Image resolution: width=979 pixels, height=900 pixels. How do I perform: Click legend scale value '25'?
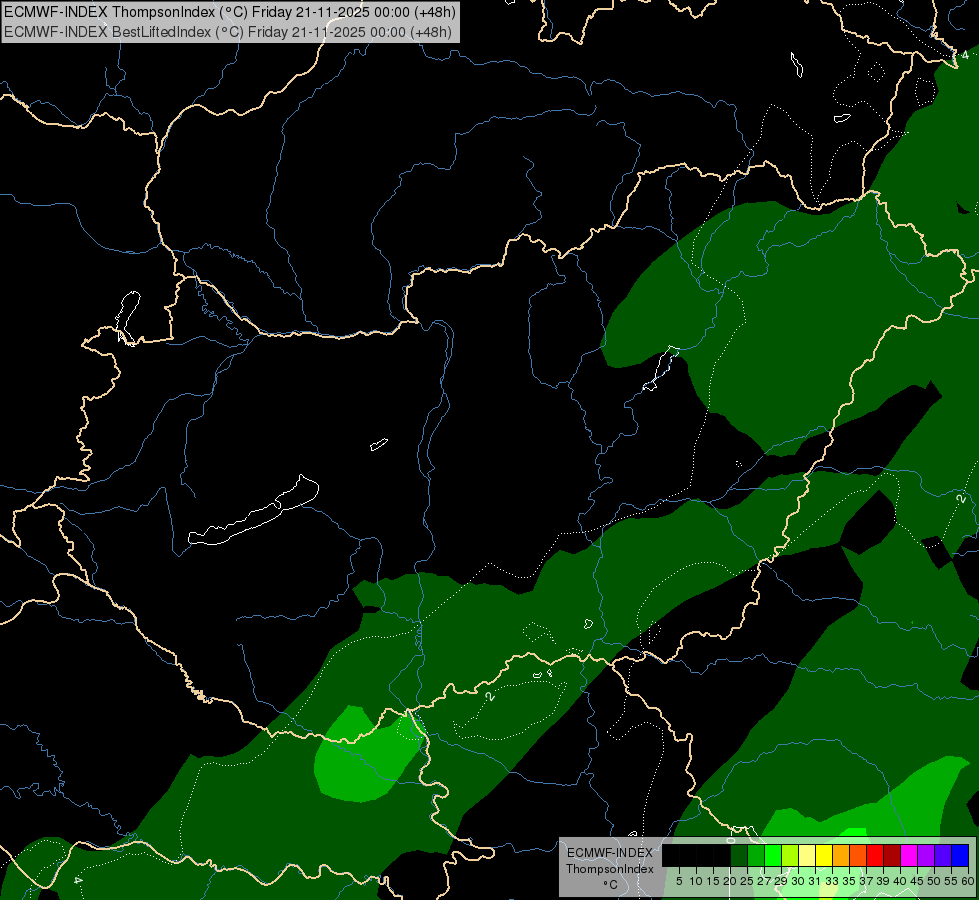(x=747, y=881)
